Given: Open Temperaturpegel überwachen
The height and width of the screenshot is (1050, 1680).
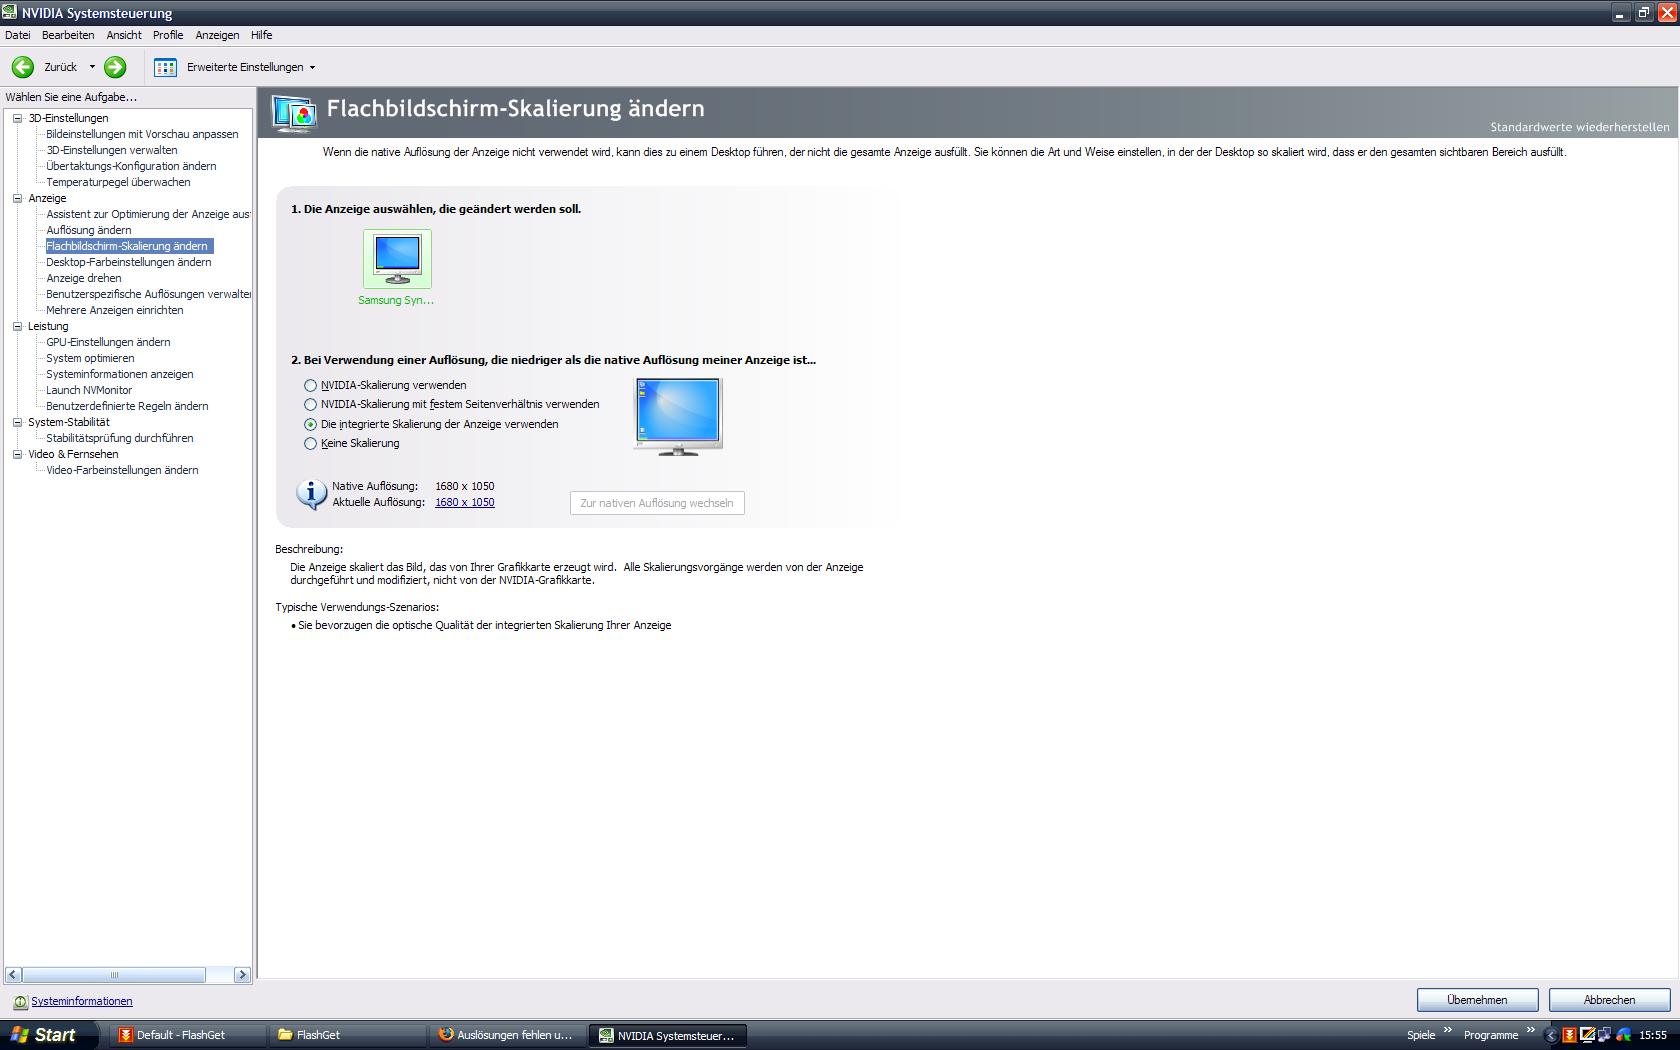Looking at the screenshot, I should [x=118, y=182].
